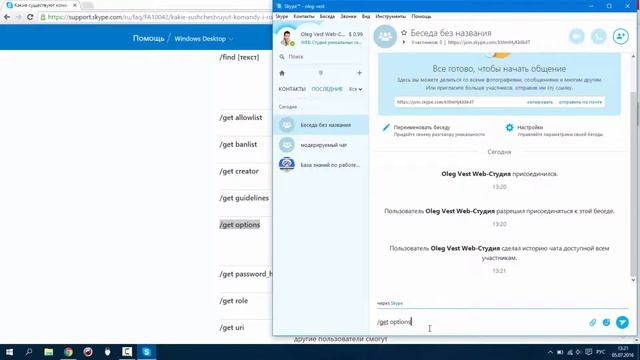Click Настройки conversation option
The image size is (640, 360).
(x=530, y=127)
